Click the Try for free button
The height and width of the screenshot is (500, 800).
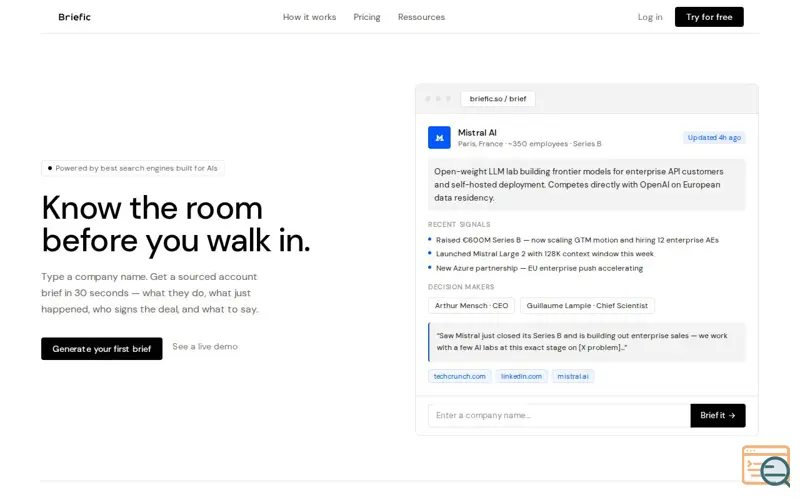[709, 17]
